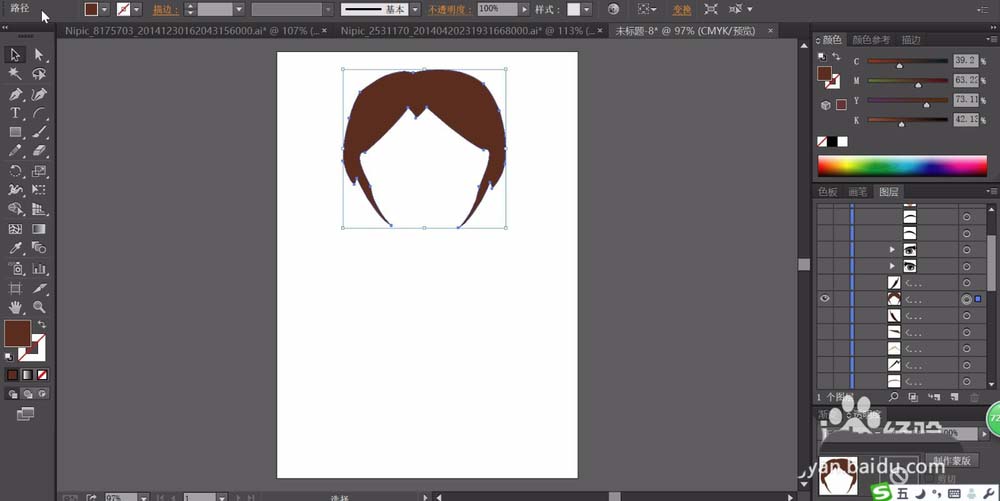The image size is (1000, 501).
Task: Activate the Magic Wand tool
Action: coord(16,74)
